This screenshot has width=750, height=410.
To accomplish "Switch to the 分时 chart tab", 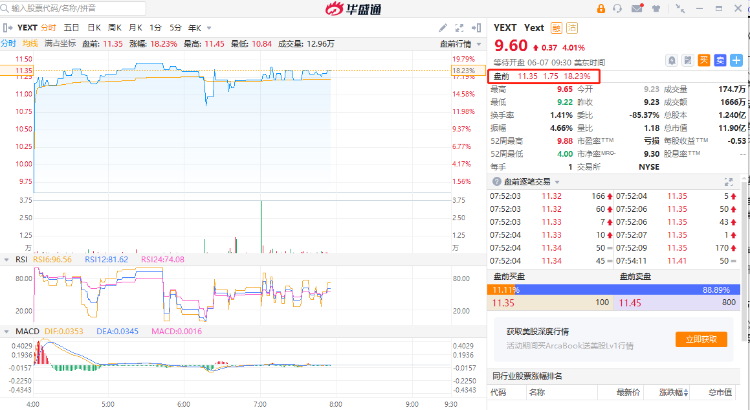I will (x=48, y=28).
